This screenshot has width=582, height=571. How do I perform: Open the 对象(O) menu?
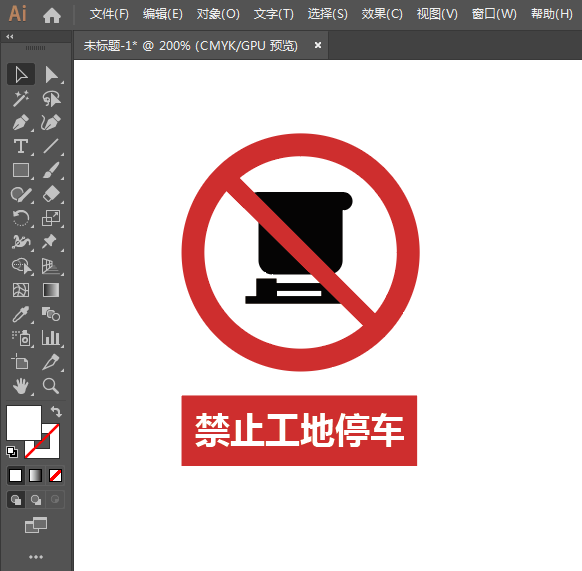[218, 14]
